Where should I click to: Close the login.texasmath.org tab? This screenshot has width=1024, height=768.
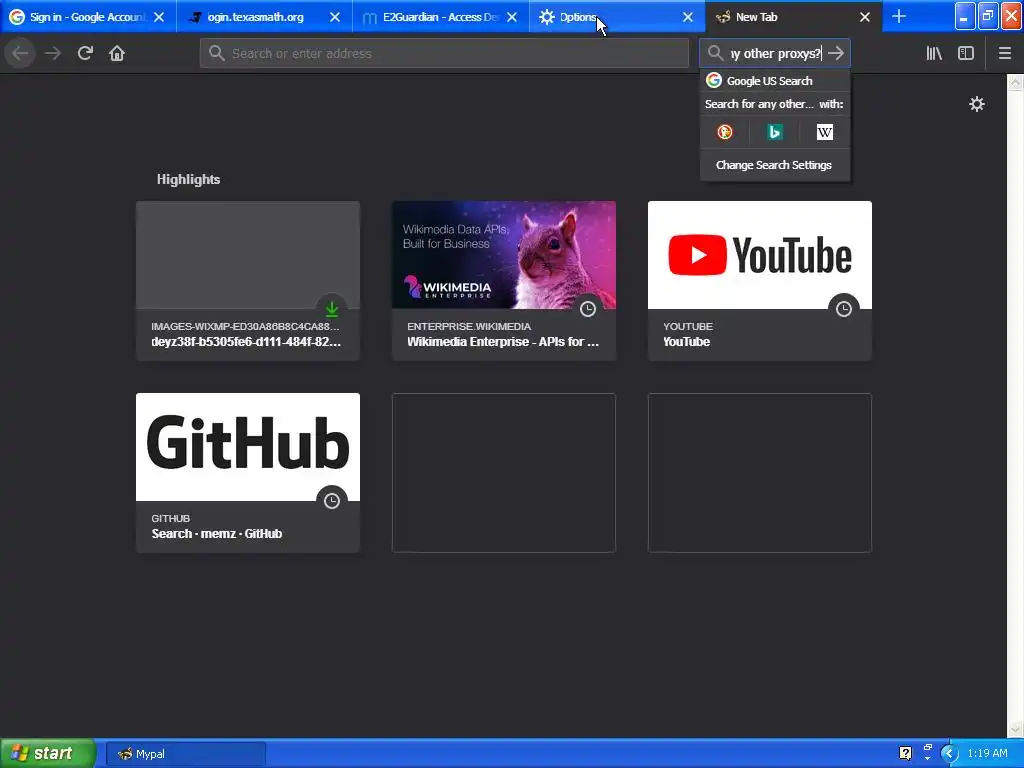click(335, 17)
